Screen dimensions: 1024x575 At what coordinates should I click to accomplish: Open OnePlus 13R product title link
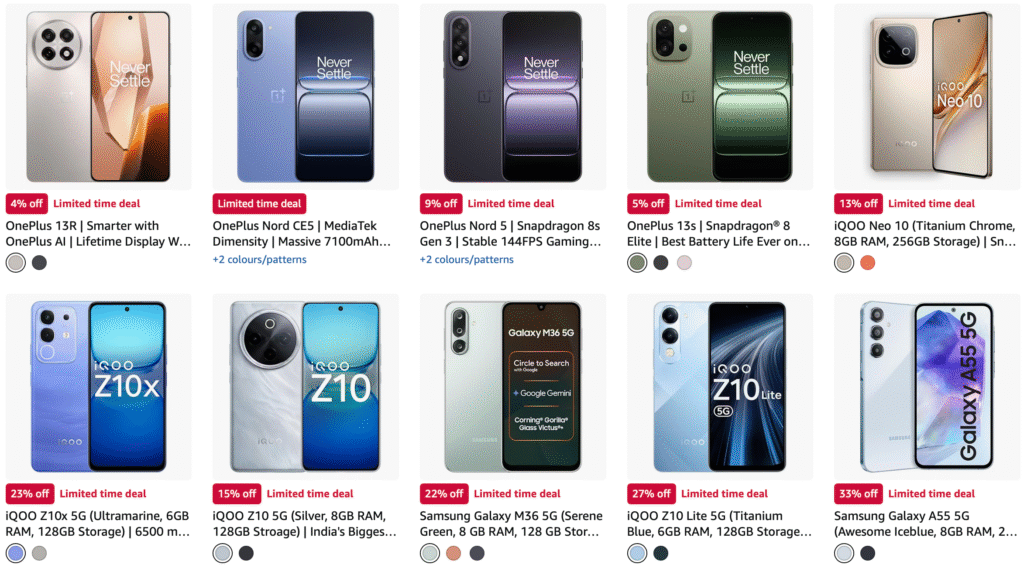(99, 233)
